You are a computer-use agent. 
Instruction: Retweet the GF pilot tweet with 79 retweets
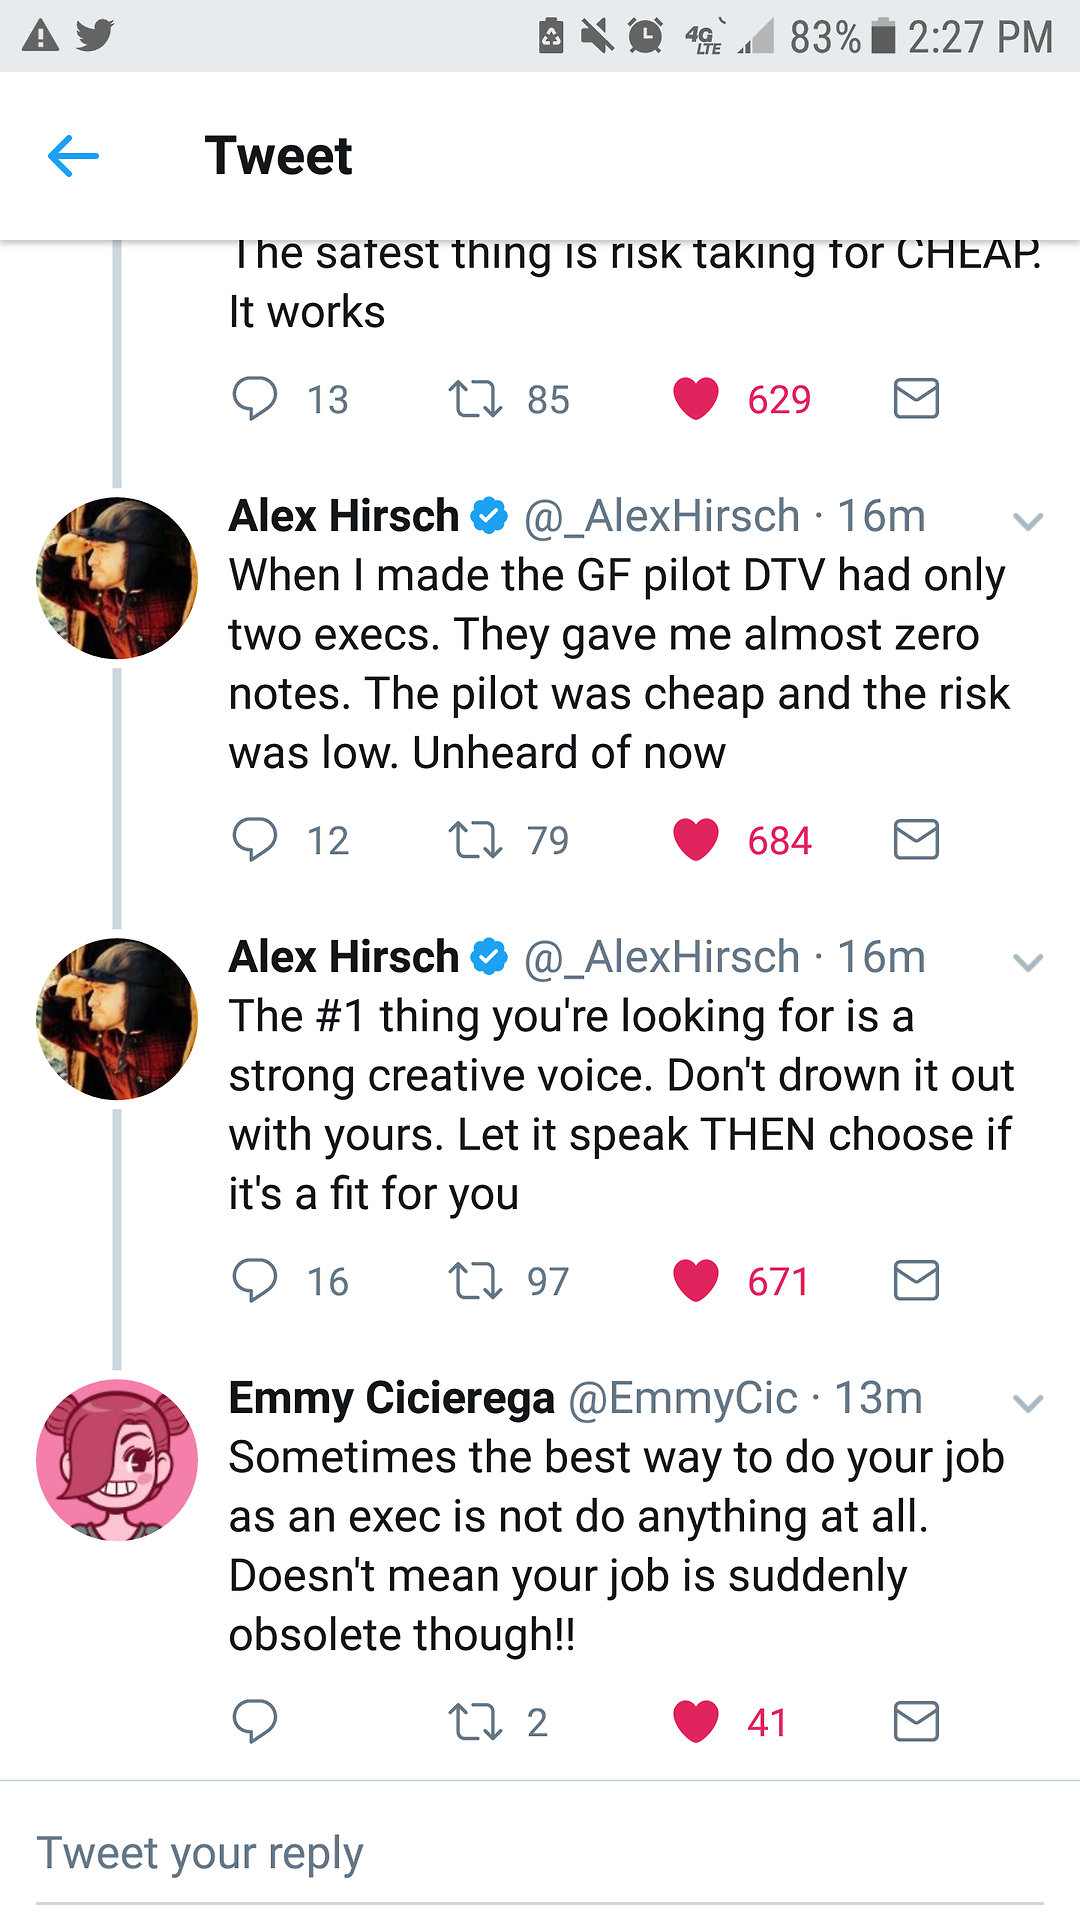coord(475,840)
